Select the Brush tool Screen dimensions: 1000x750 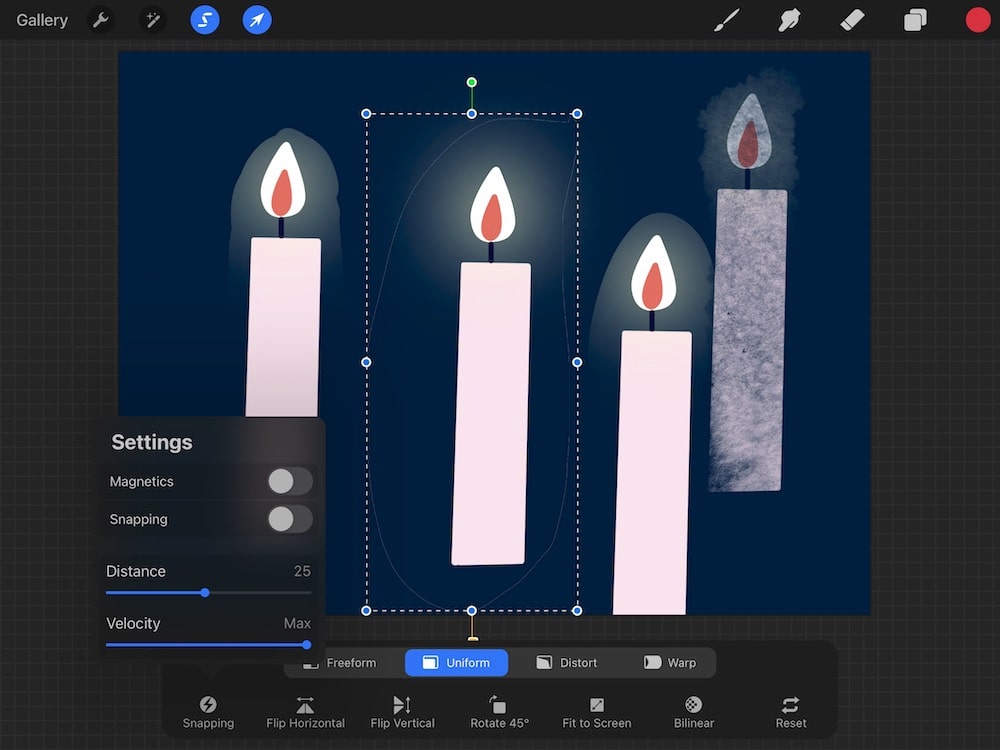click(726, 19)
